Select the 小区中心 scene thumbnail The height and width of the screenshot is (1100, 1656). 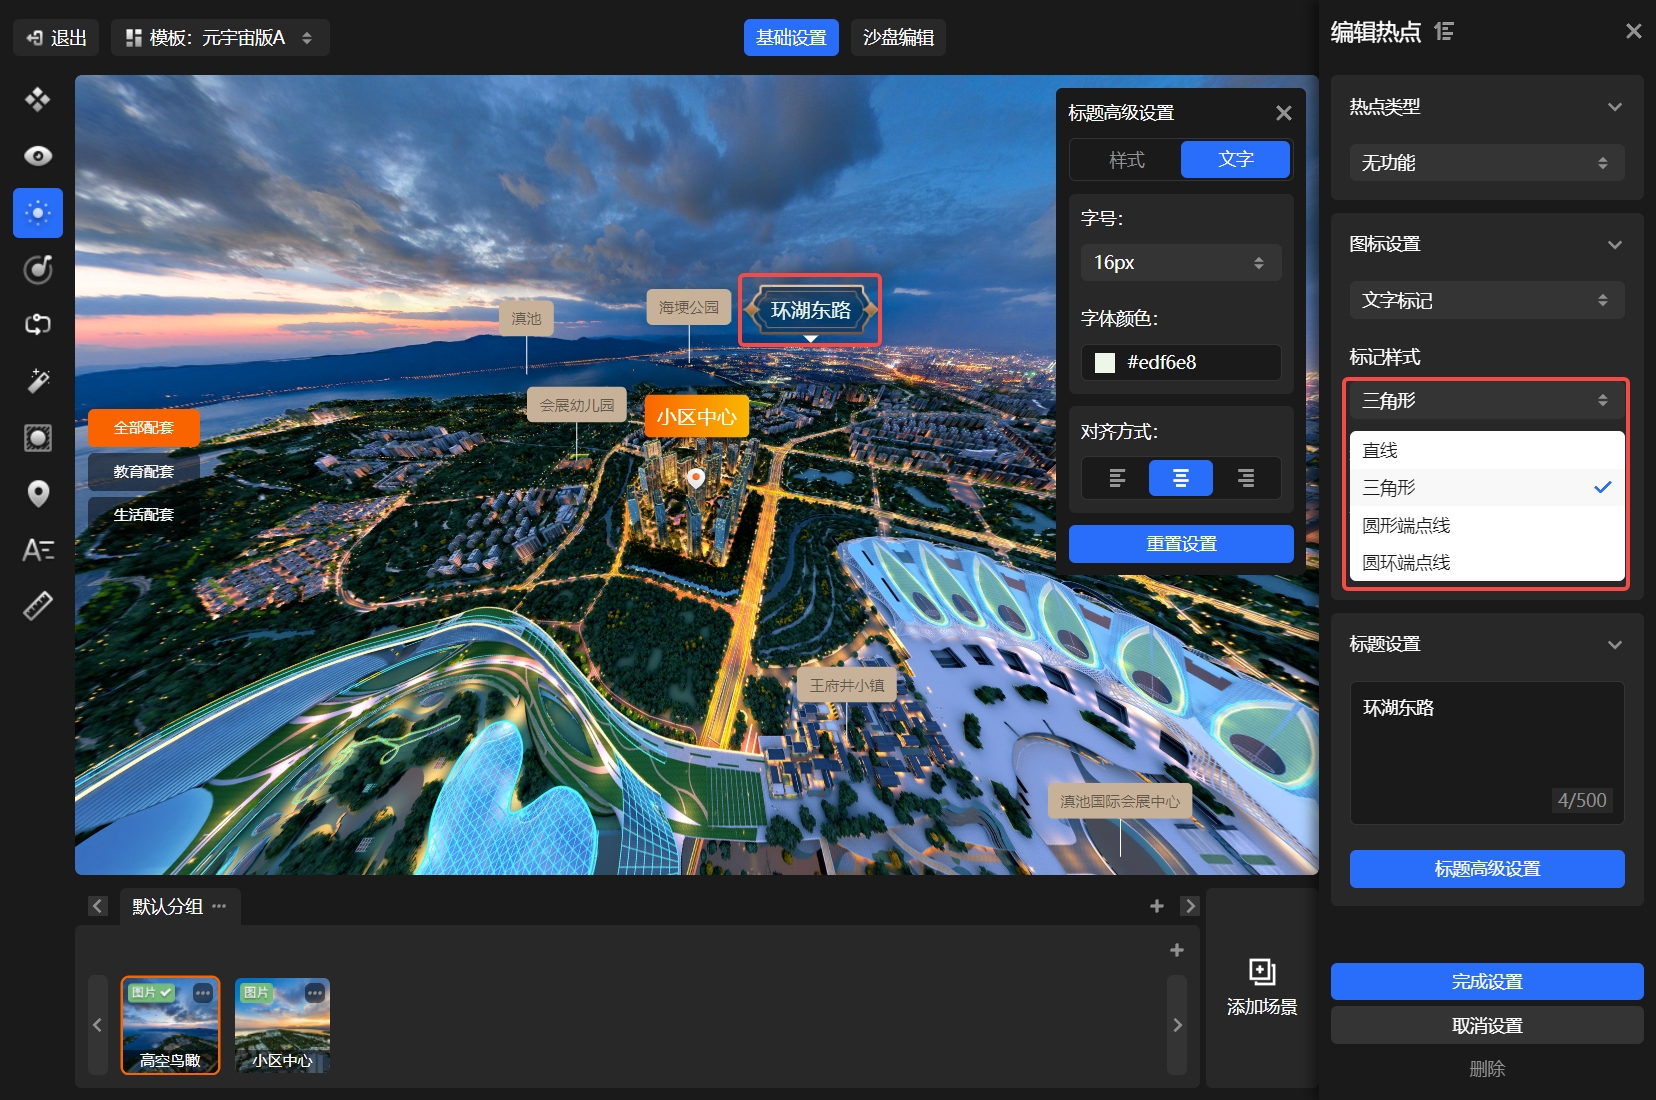coord(282,1025)
